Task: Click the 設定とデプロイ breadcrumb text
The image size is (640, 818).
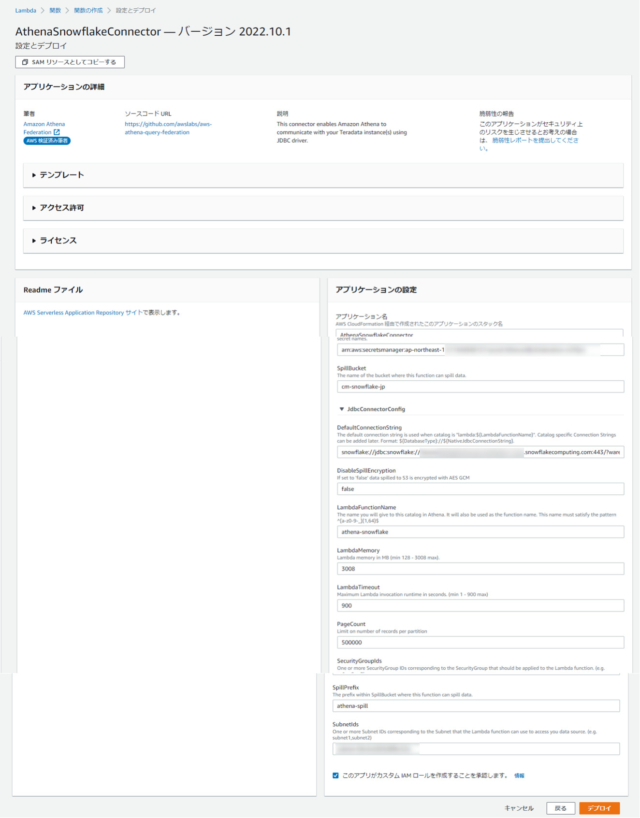Action: (x=136, y=10)
